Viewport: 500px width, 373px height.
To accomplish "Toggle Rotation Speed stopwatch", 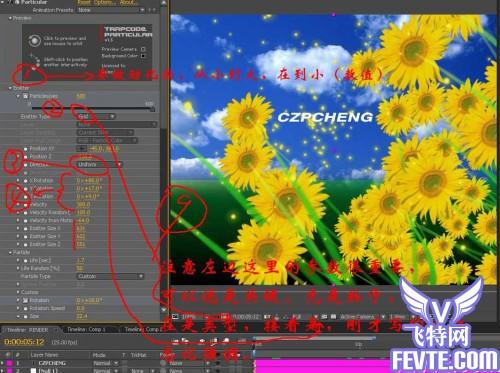I will click(25, 308).
